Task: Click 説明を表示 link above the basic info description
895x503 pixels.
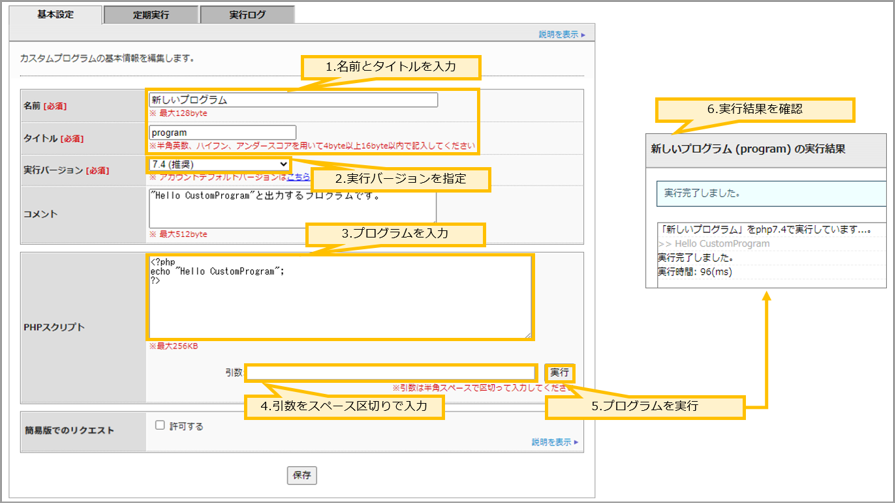Action: coord(561,35)
